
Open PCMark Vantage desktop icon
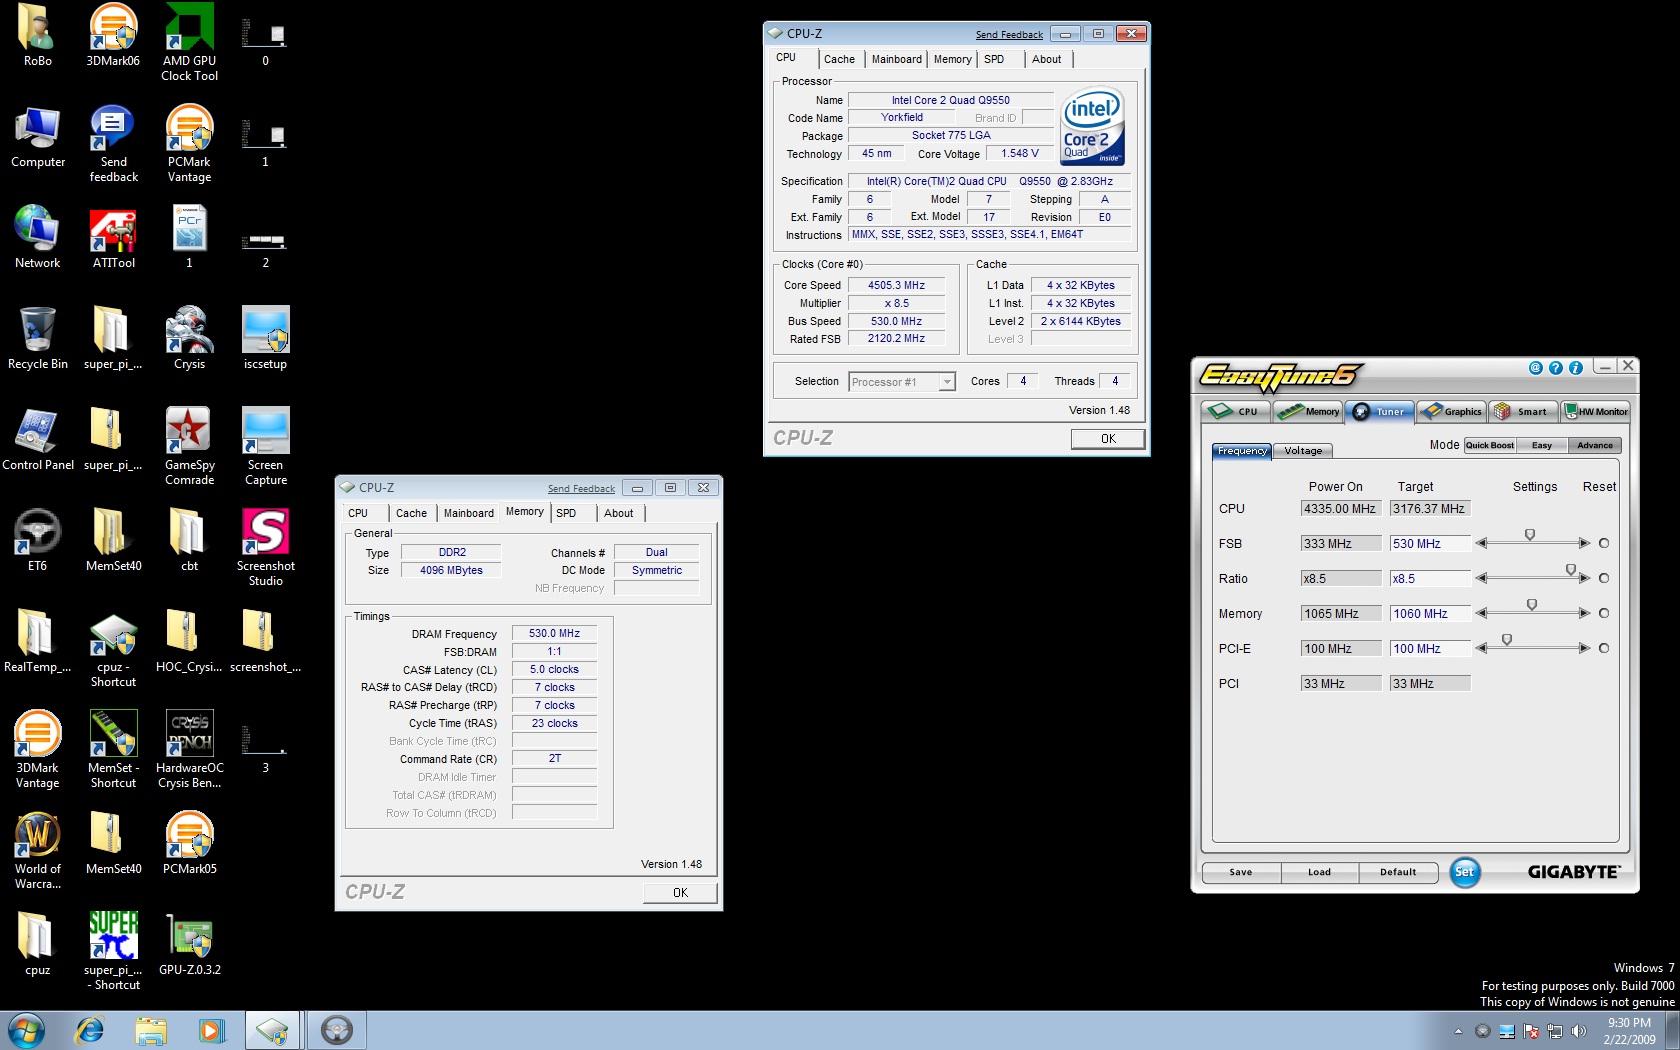point(189,143)
